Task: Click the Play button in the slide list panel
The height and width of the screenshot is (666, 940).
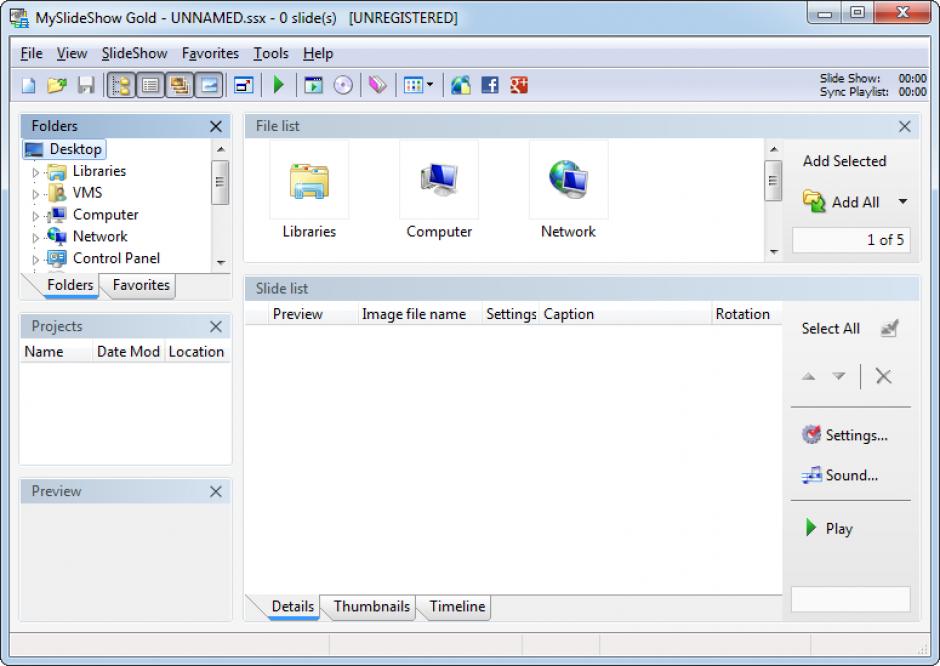Action: pos(828,529)
